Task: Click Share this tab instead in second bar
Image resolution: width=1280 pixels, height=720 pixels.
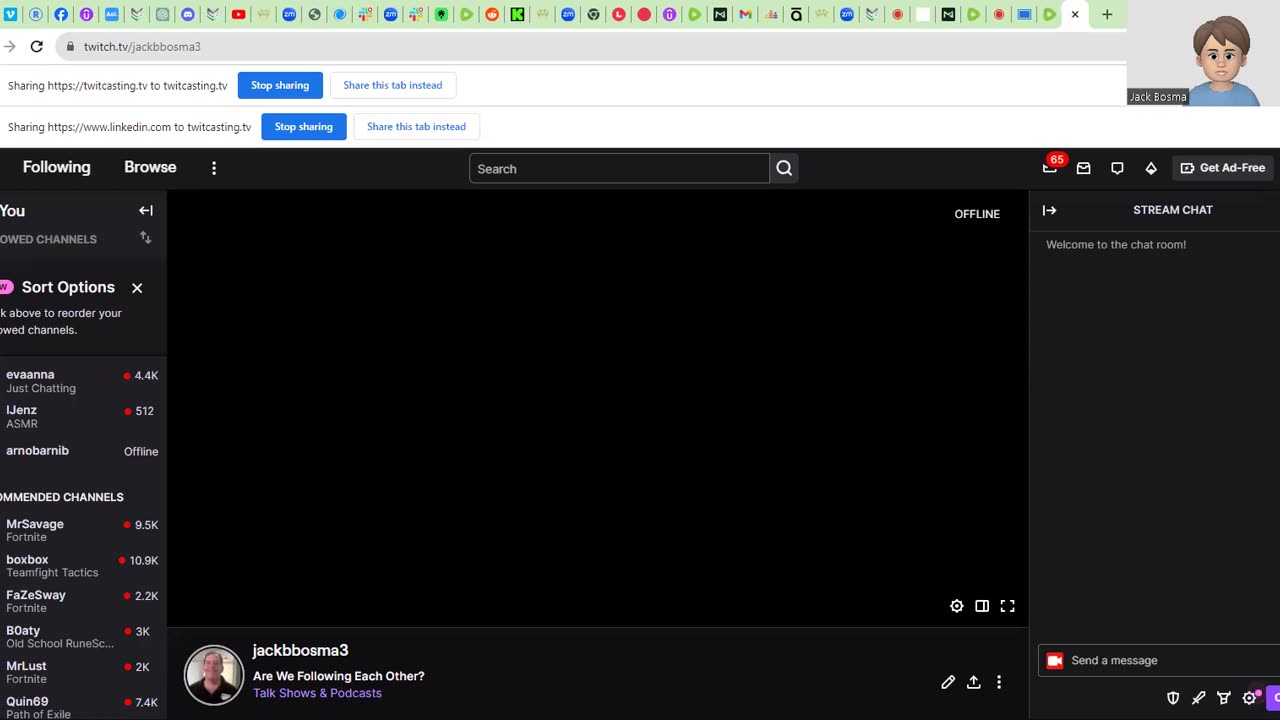Action: pyautogui.click(x=416, y=127)
